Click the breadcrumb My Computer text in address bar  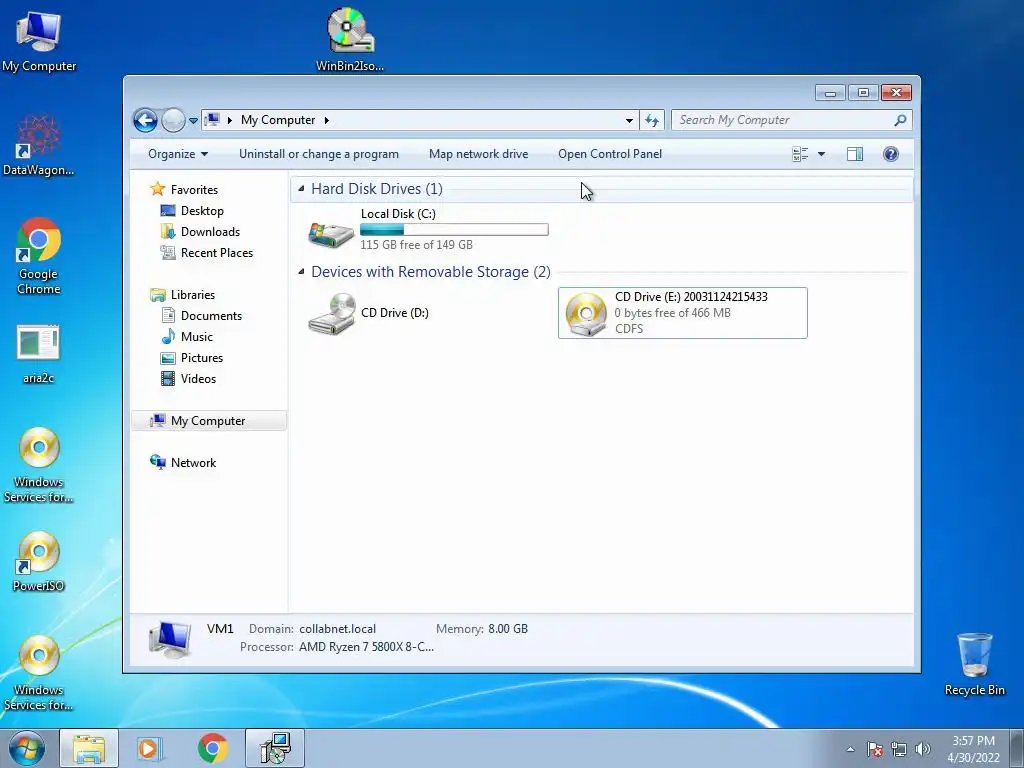point(278,120)
